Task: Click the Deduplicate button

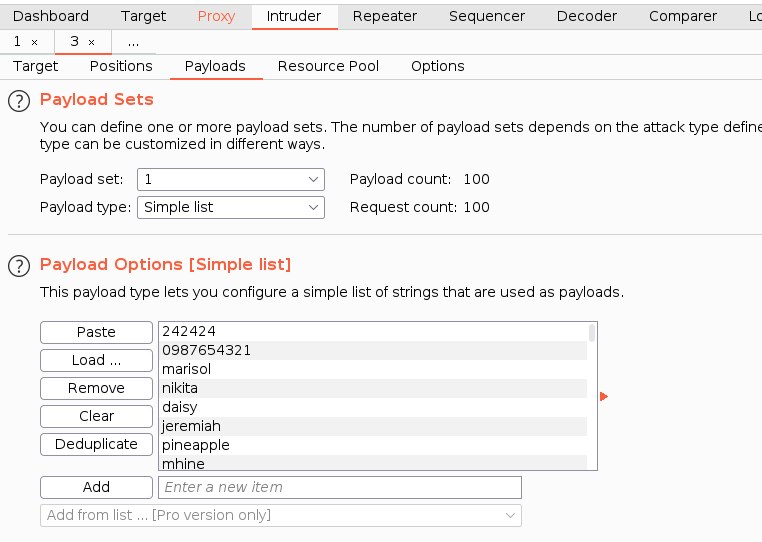Action: coord(96,444)
